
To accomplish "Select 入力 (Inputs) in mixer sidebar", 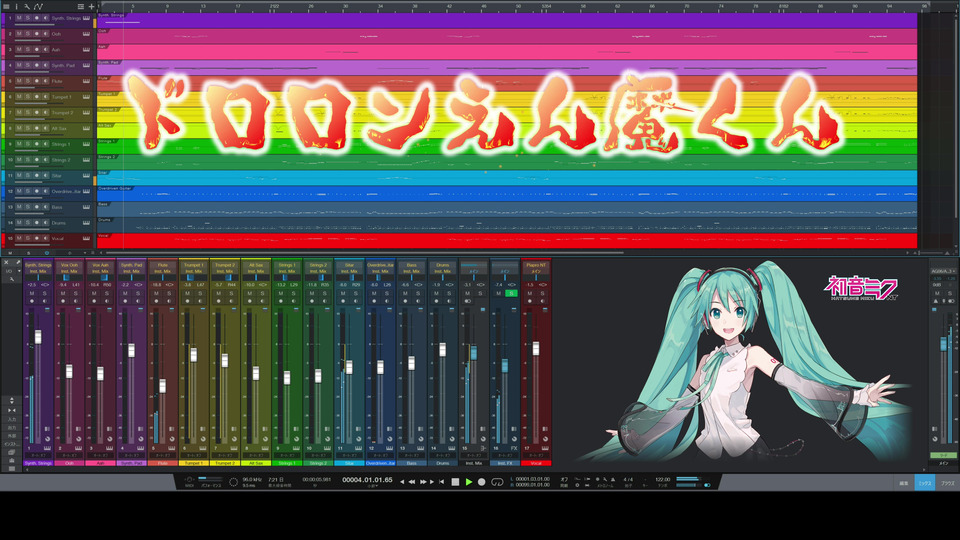I will (12, 419).
